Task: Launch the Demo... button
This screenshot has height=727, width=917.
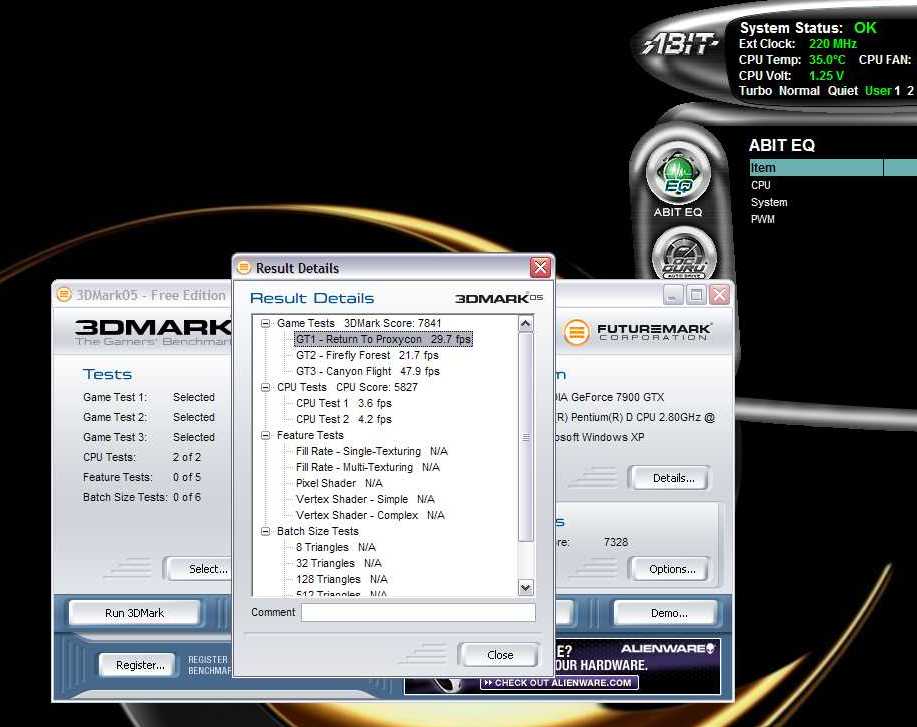Action: (x=668, y=613)
